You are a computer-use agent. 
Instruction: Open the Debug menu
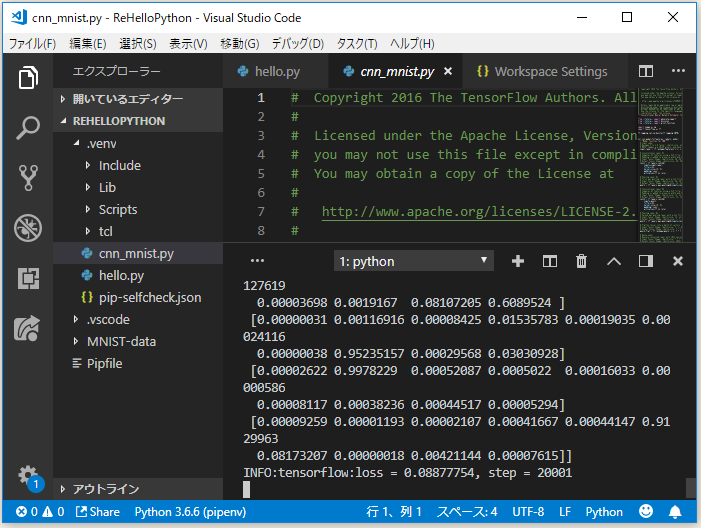[297, 44]
